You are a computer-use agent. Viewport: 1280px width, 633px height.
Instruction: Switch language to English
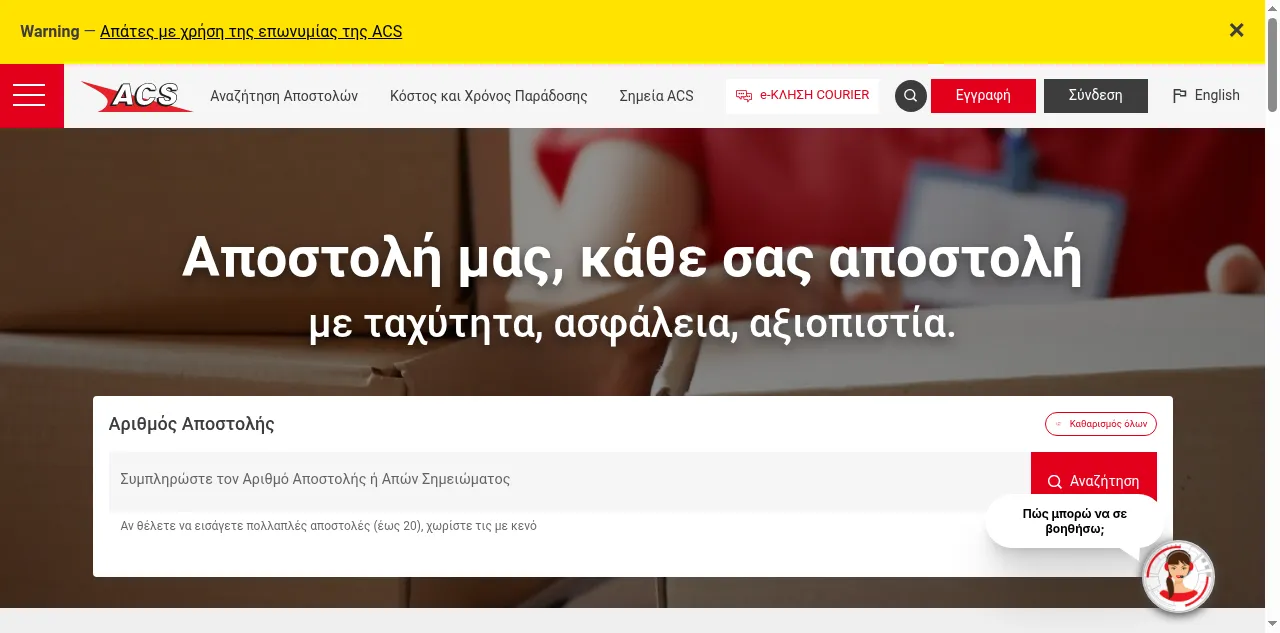[x=1206, y=96]
